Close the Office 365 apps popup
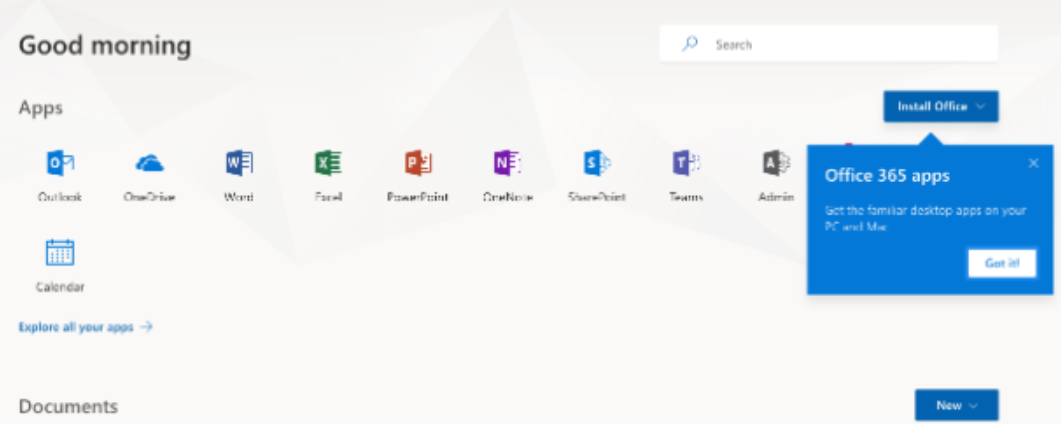The width and height of the screenshot is (1061, 424). point(1033,163)
